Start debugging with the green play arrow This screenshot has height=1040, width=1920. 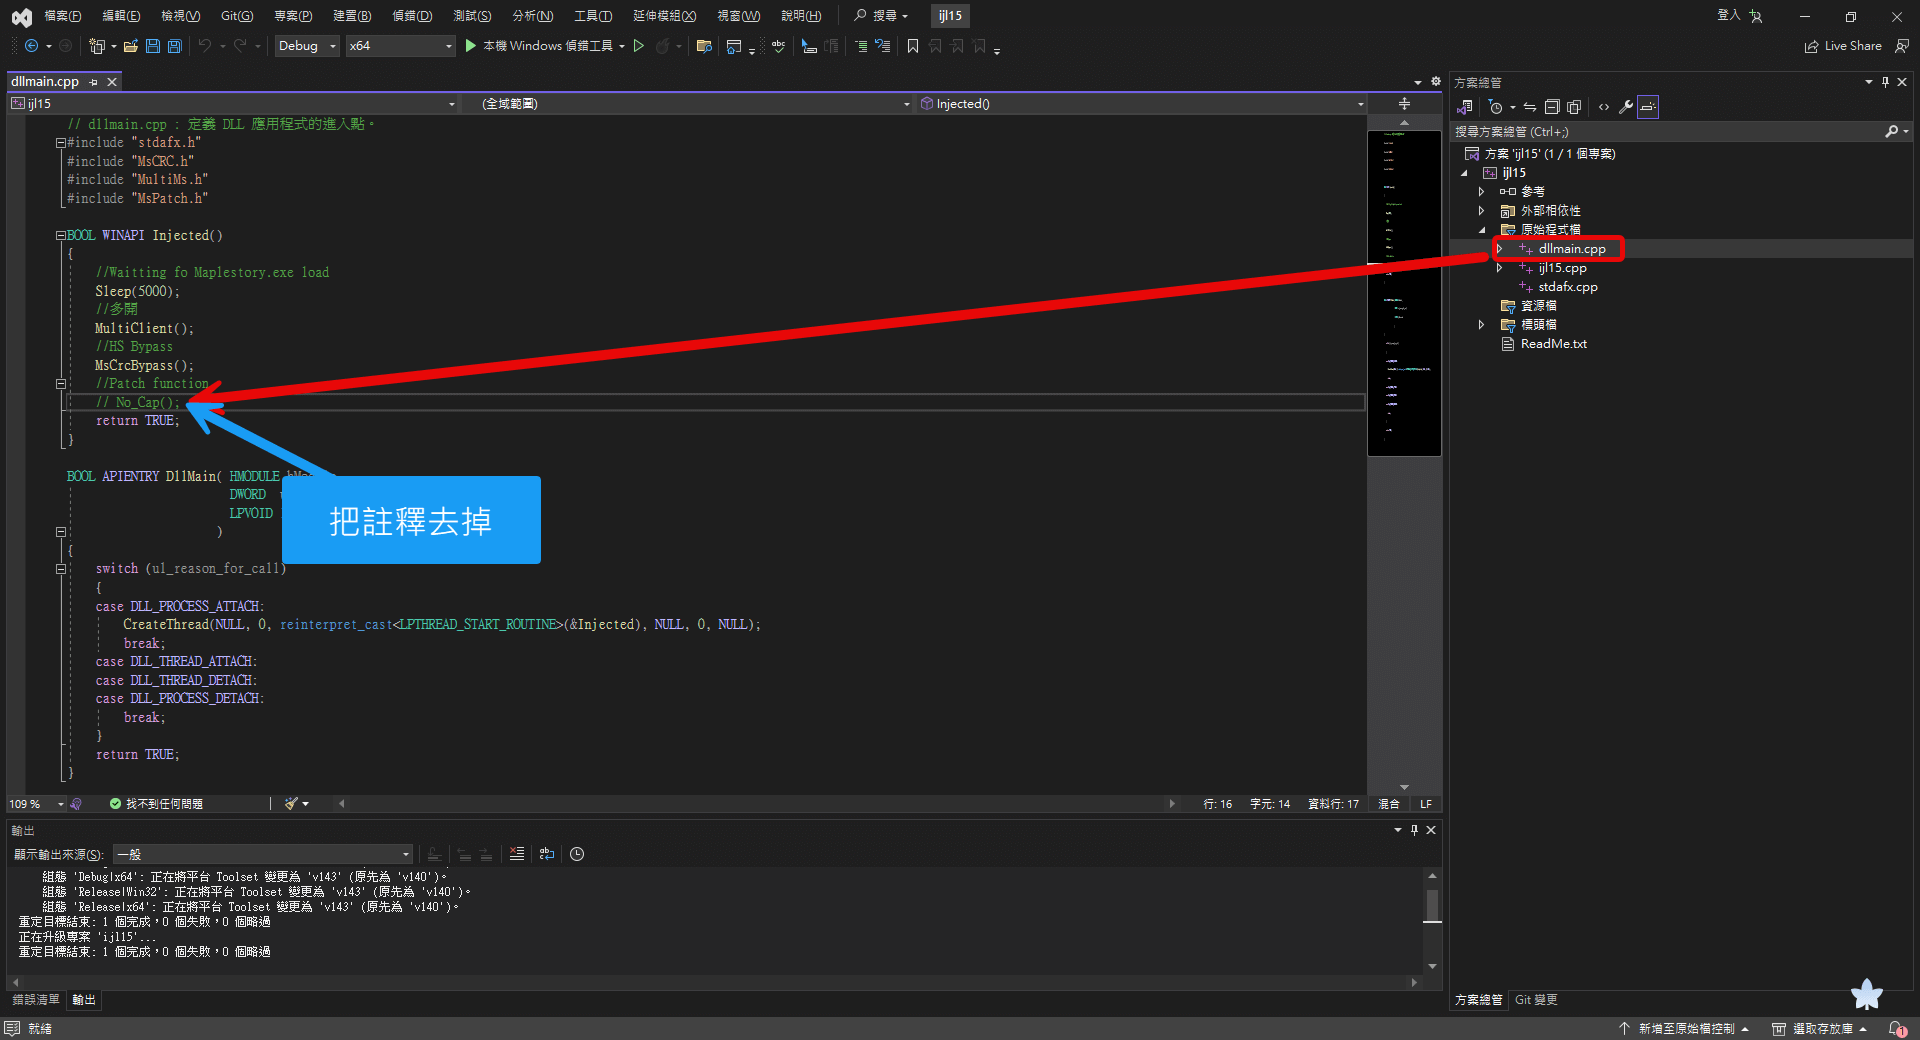click(470, 46)
